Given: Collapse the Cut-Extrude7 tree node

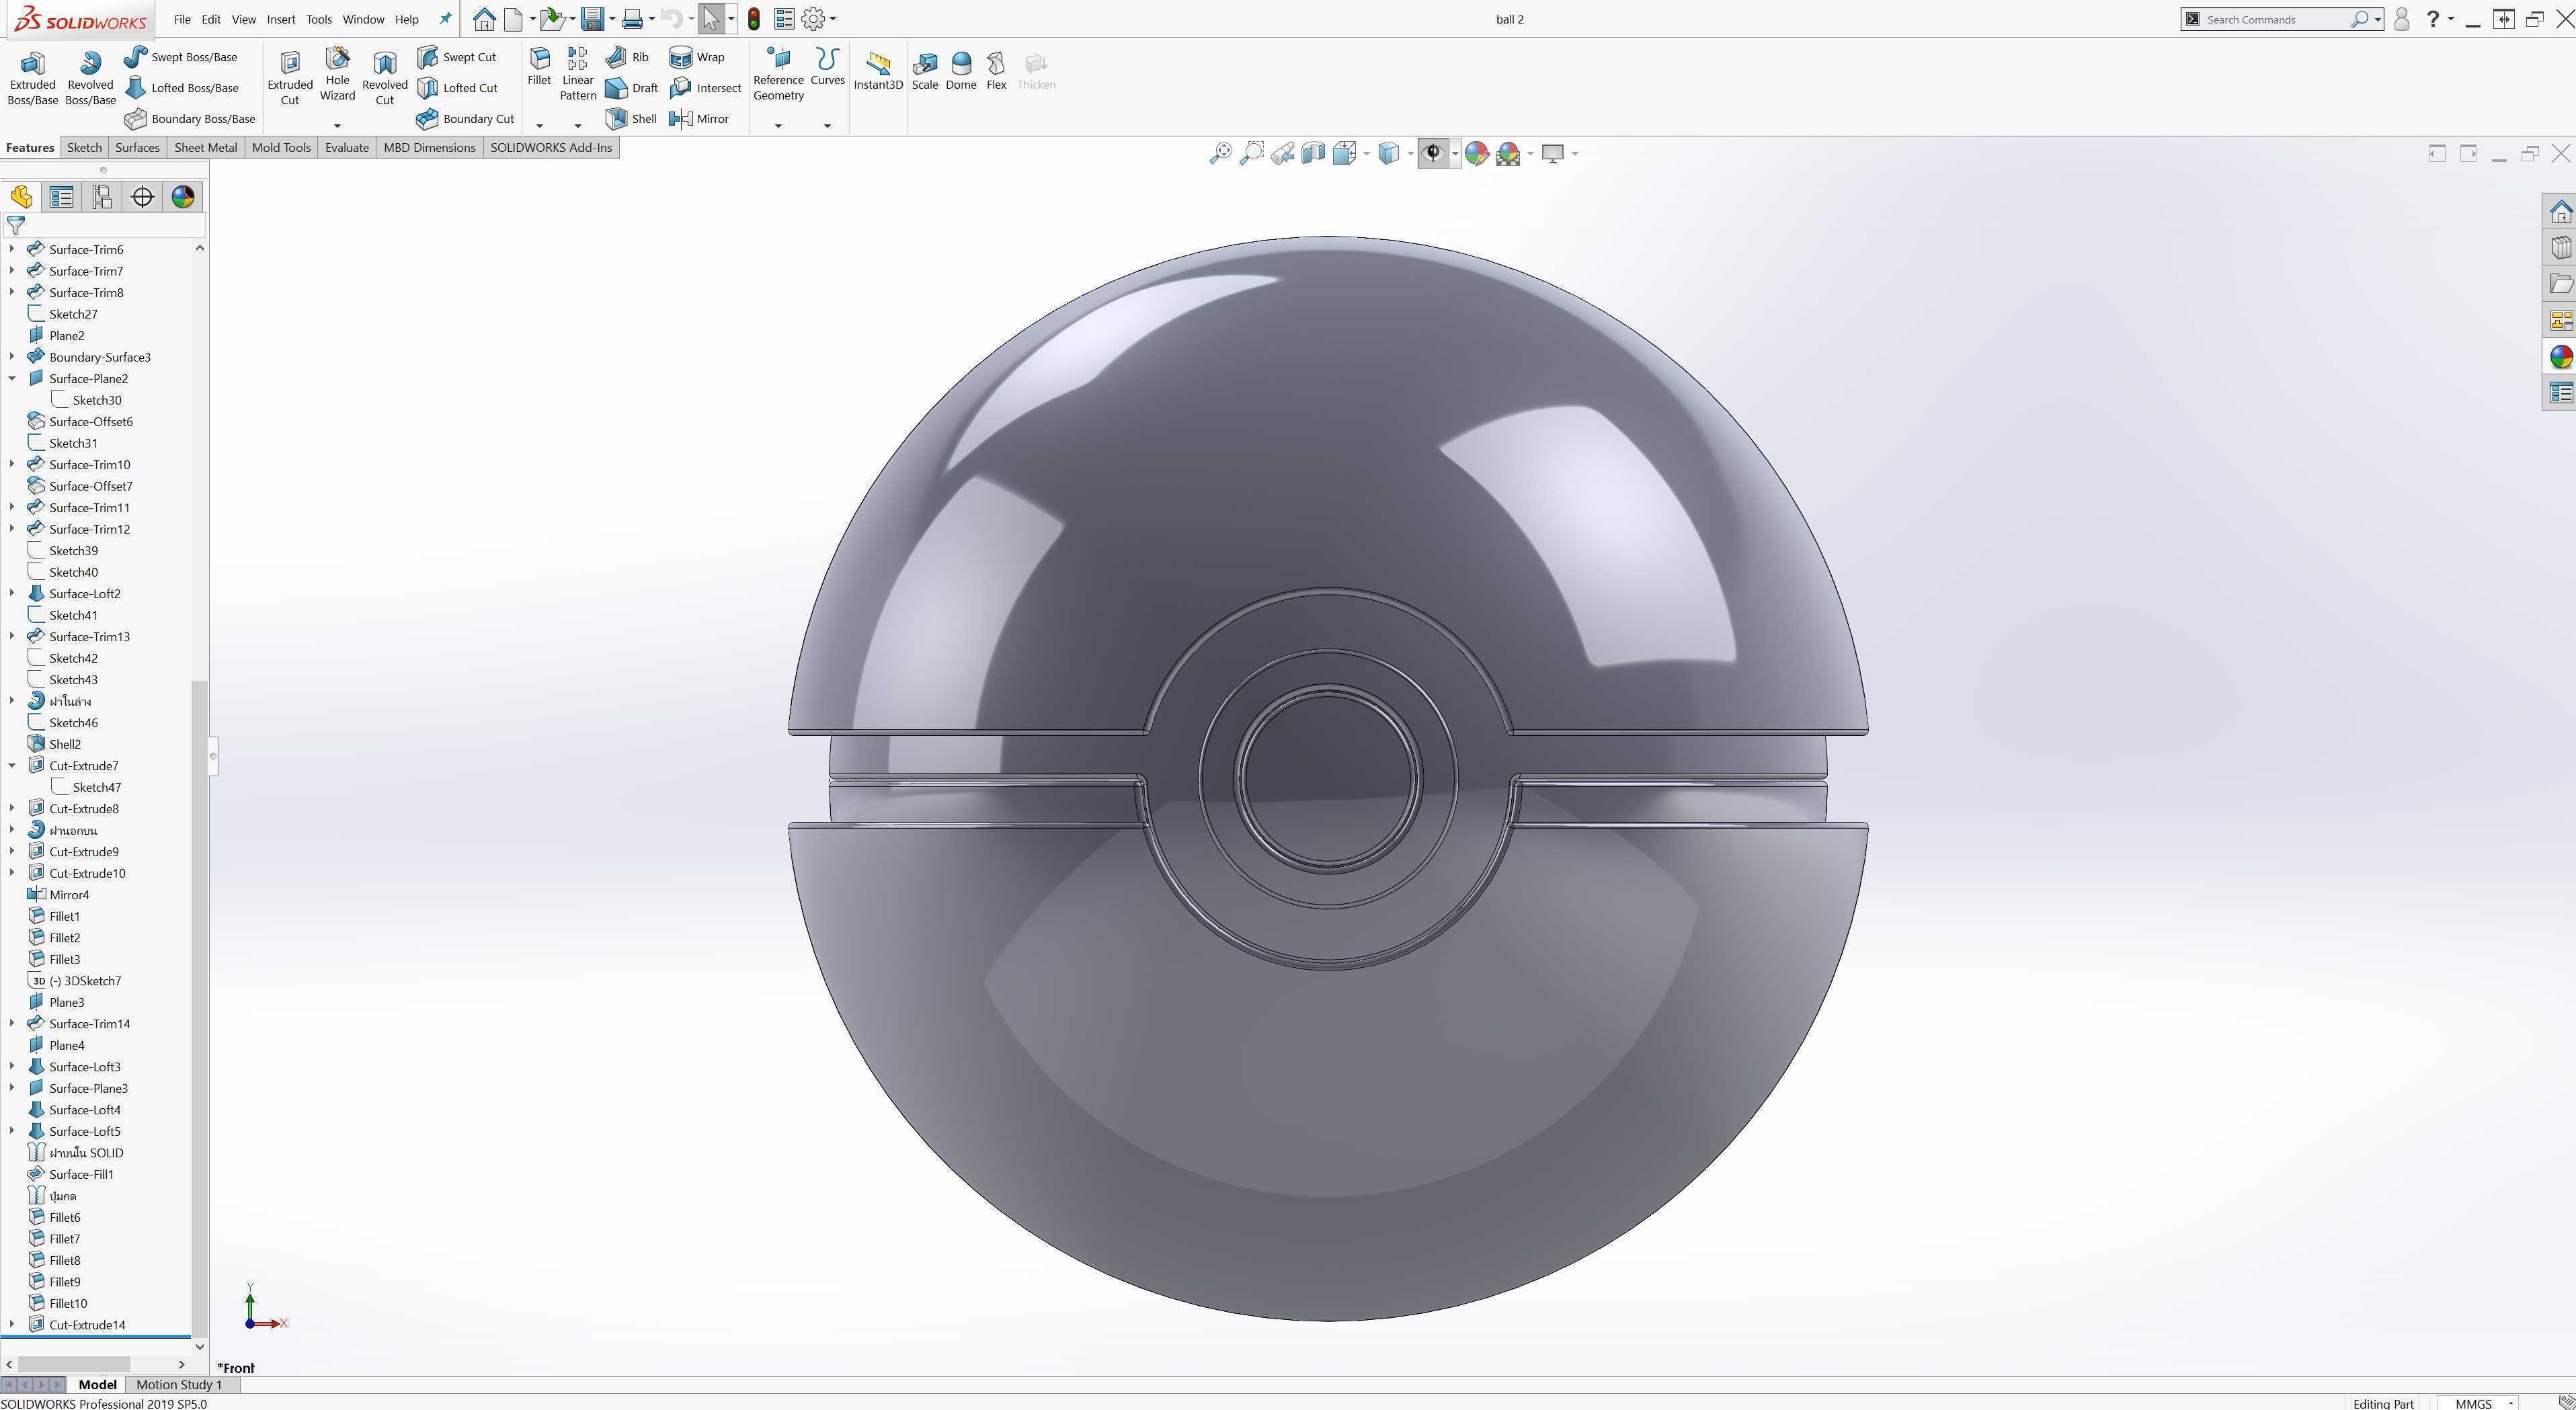Looking at the screenshot, I should [12, 765].
